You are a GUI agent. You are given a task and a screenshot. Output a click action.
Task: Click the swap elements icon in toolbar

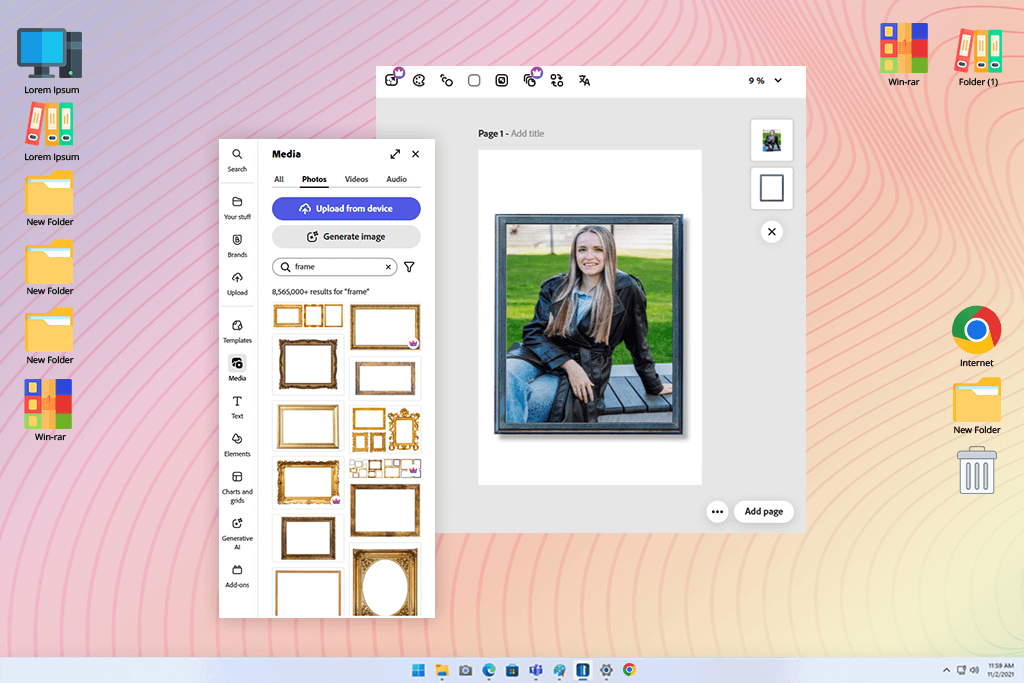pos(556,80)
